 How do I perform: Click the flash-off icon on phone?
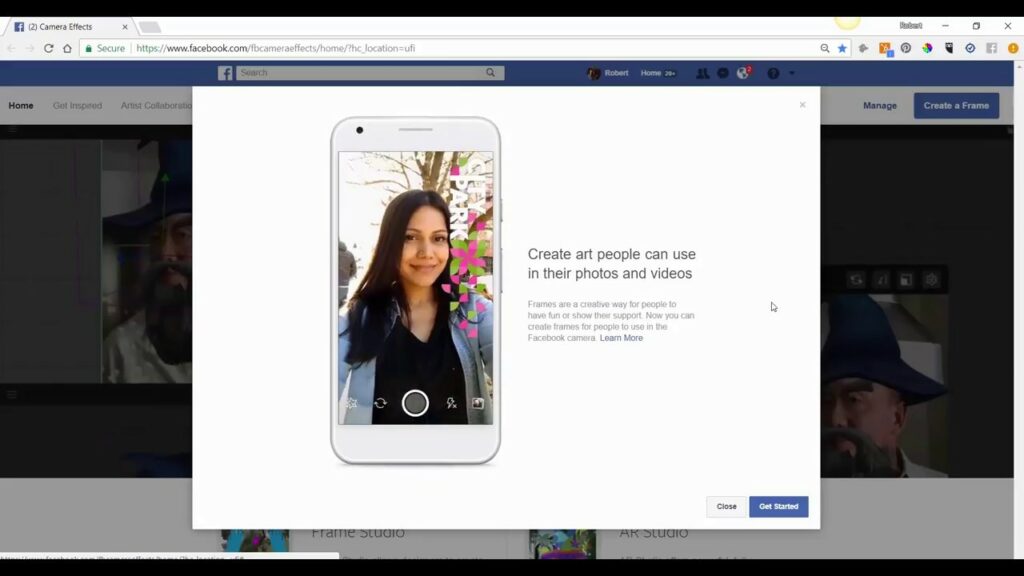451,404
